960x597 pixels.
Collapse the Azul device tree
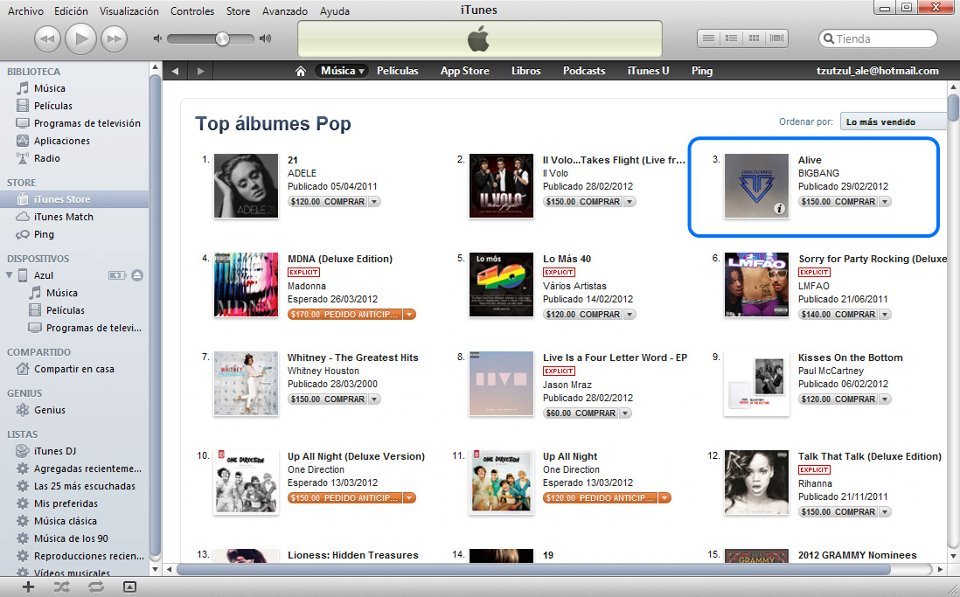[9, 276]
